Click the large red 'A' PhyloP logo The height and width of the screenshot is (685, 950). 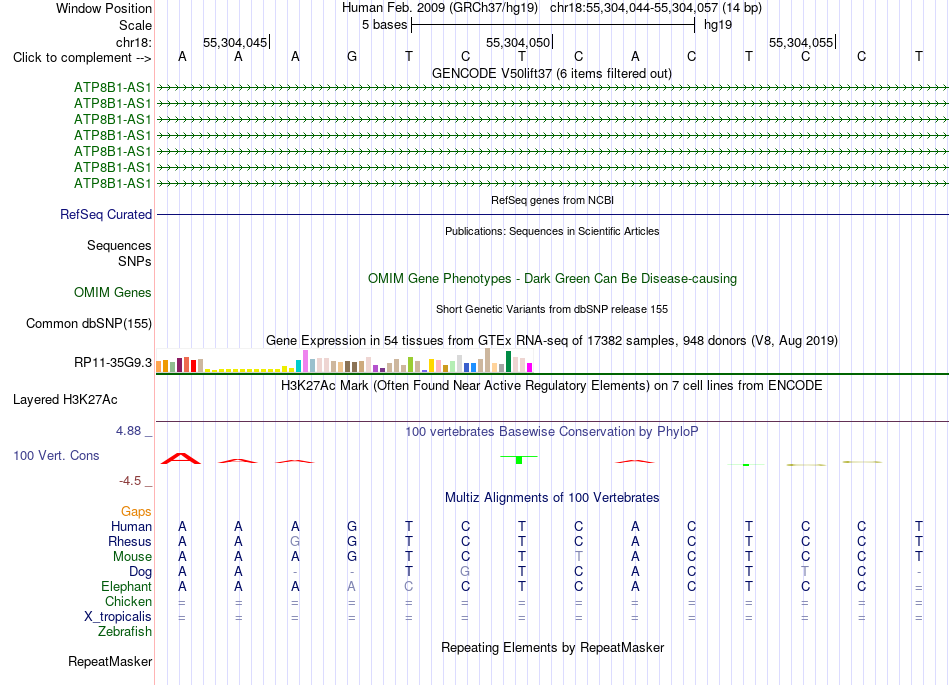click(181, 458)
